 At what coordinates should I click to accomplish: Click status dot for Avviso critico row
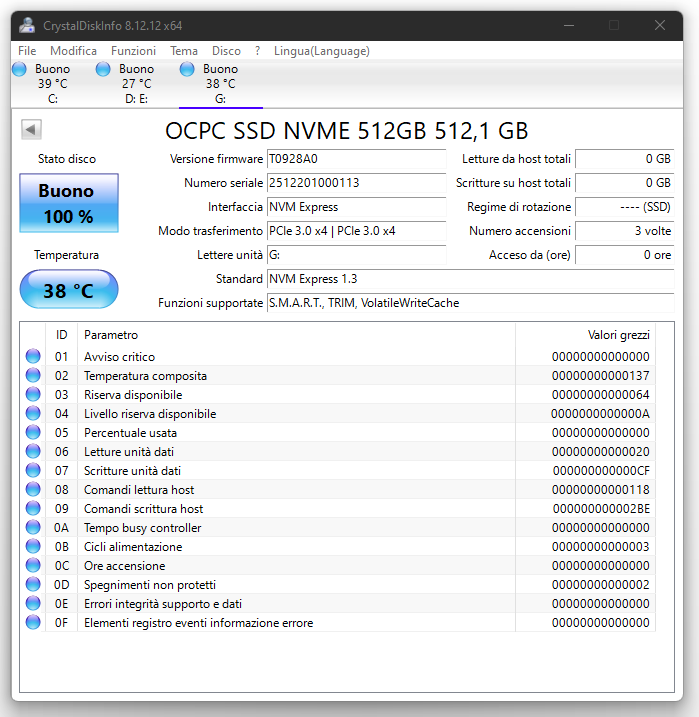pyautogui.click(x=33, y=356)
